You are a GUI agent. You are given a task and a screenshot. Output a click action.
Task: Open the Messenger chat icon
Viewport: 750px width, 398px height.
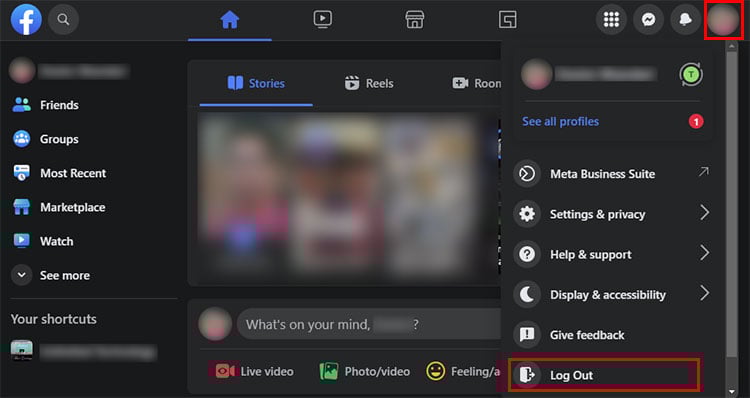[x=649, y=20]
